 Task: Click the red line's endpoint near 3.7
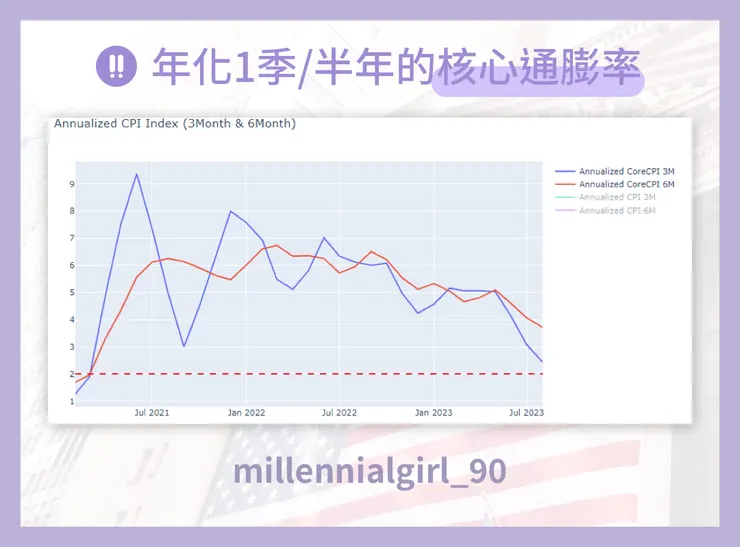(542, 327)
